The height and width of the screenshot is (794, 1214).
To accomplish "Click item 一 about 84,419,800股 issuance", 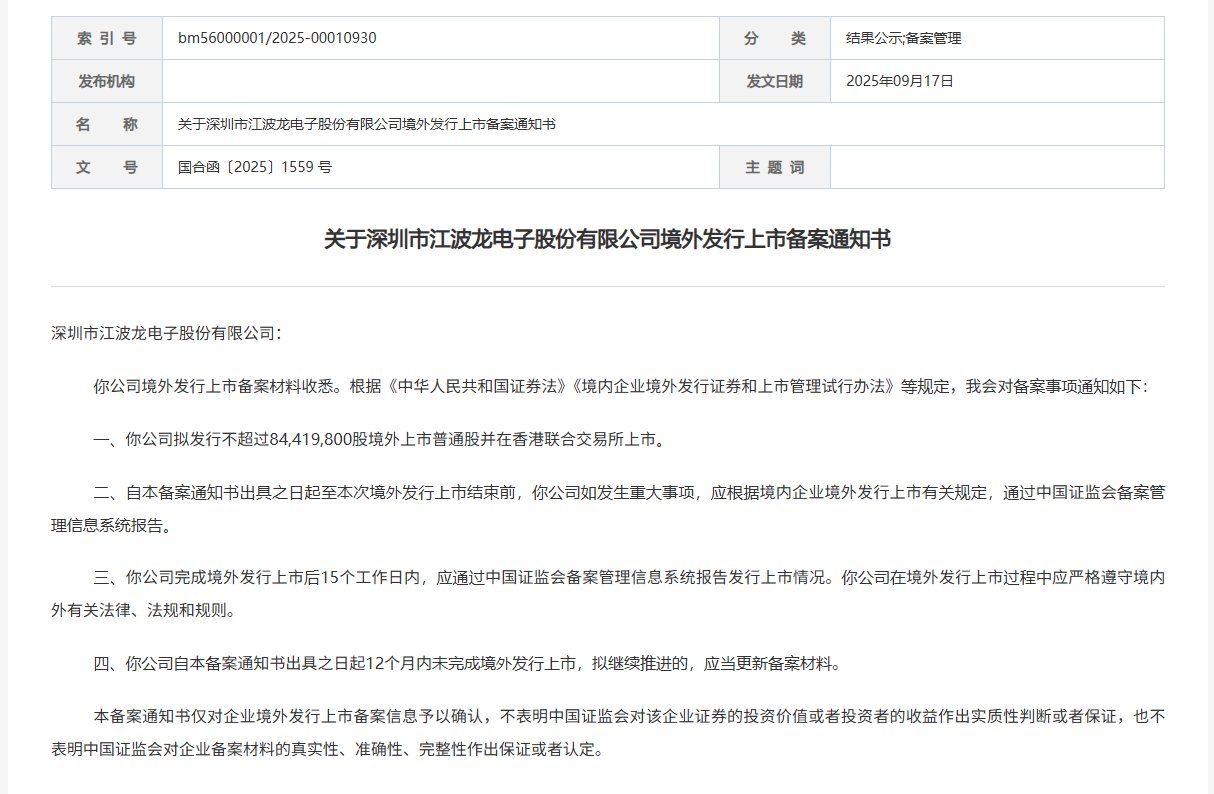I will coord(379,439).
